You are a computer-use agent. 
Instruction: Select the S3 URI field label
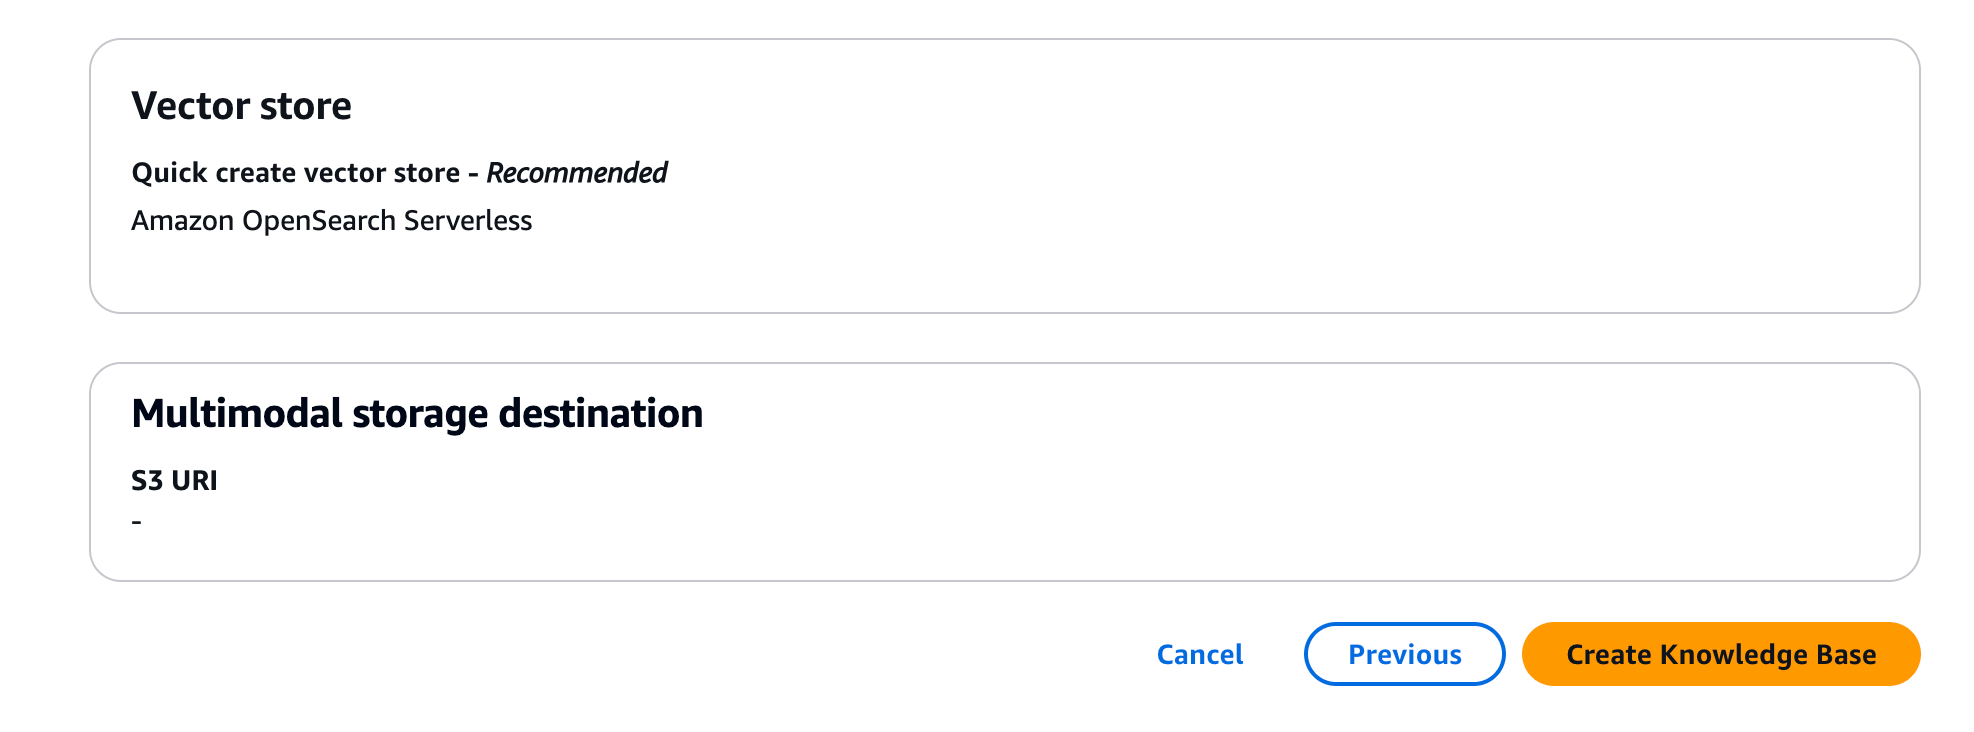point(173,480)
